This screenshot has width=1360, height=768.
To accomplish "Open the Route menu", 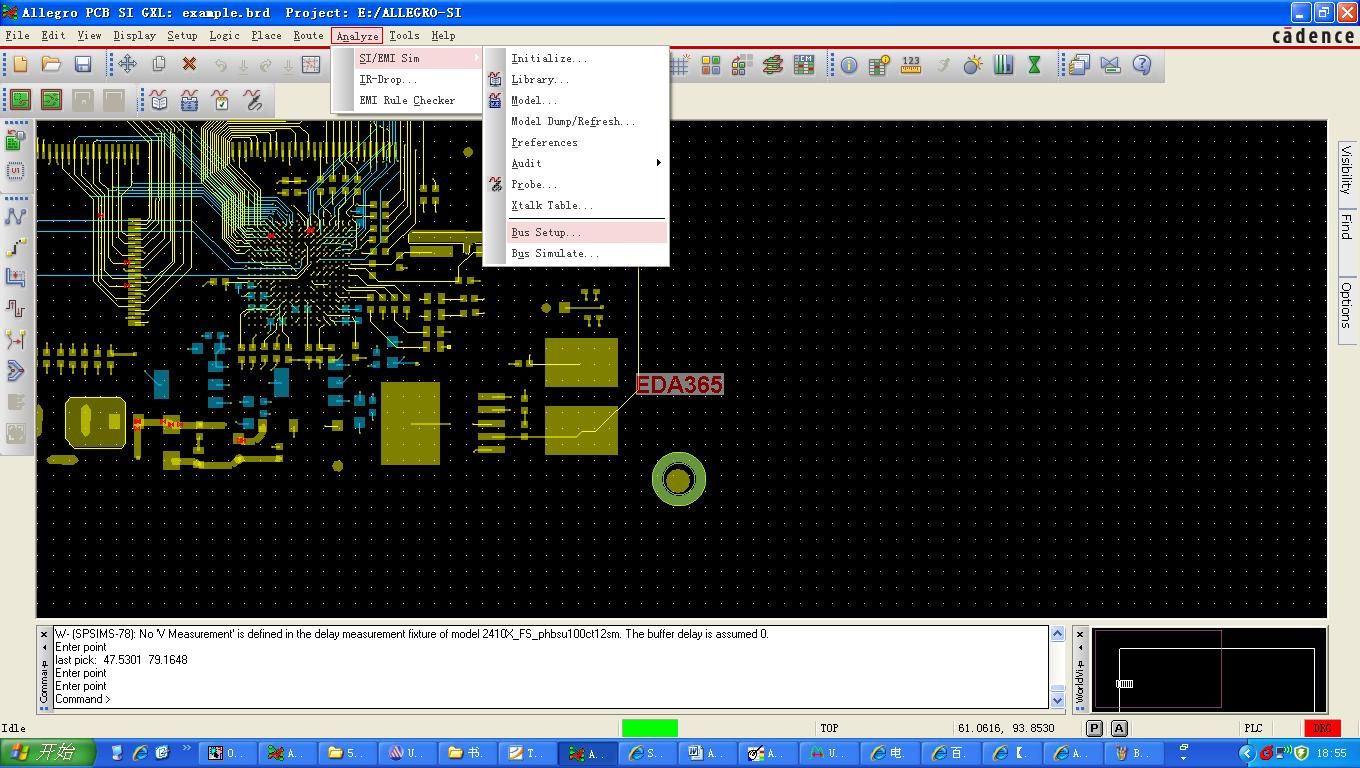I will coord(307,35).
